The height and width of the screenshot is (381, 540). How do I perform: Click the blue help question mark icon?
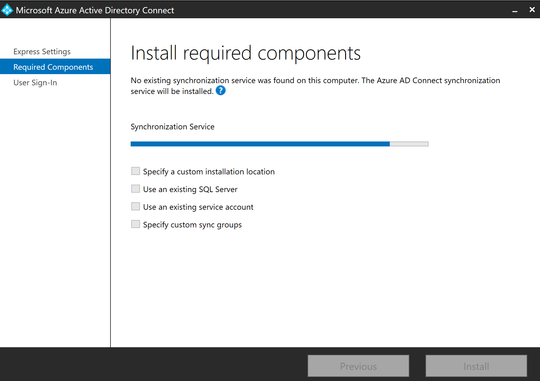point(220,91)
